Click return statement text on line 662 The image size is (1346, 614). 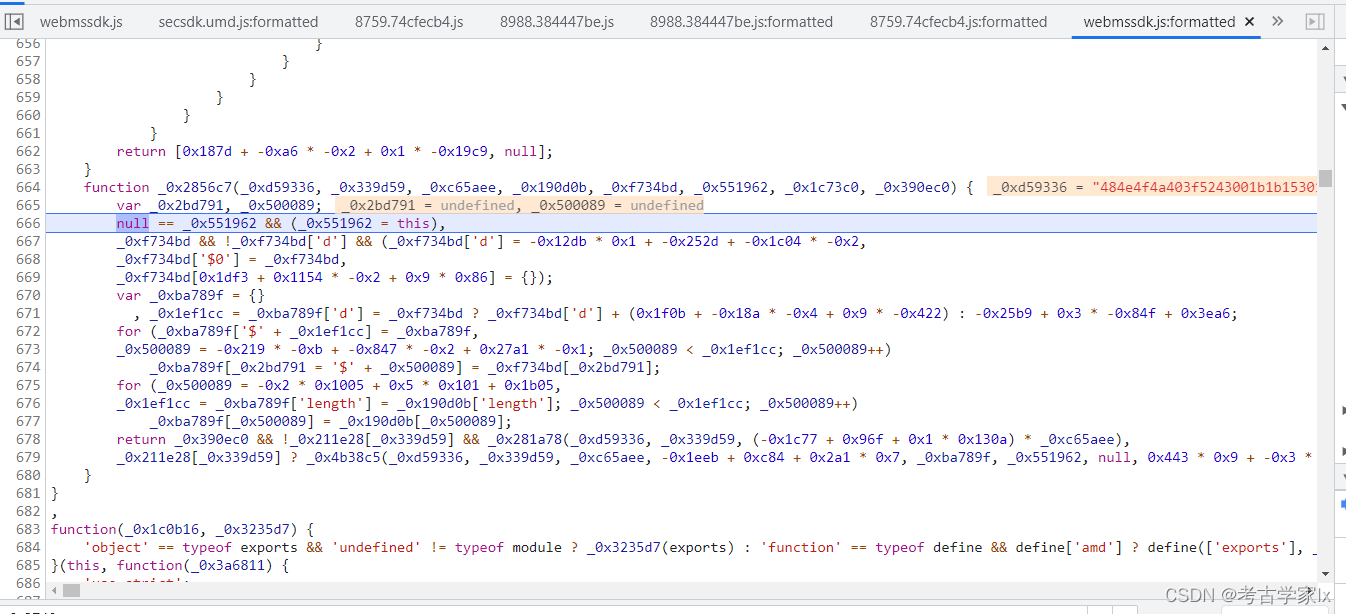coord(334,151)
